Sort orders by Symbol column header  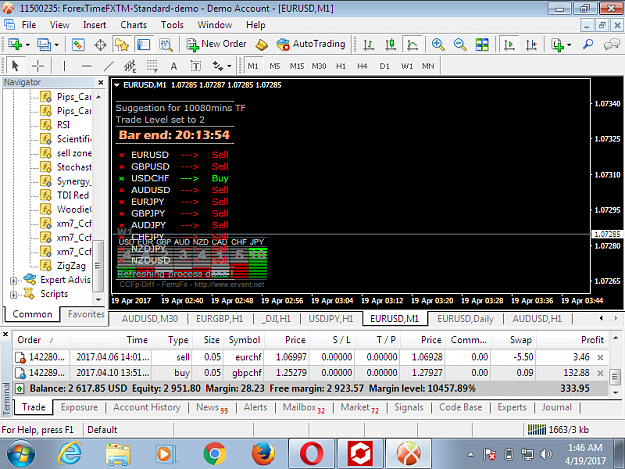(x=244, y=340)
